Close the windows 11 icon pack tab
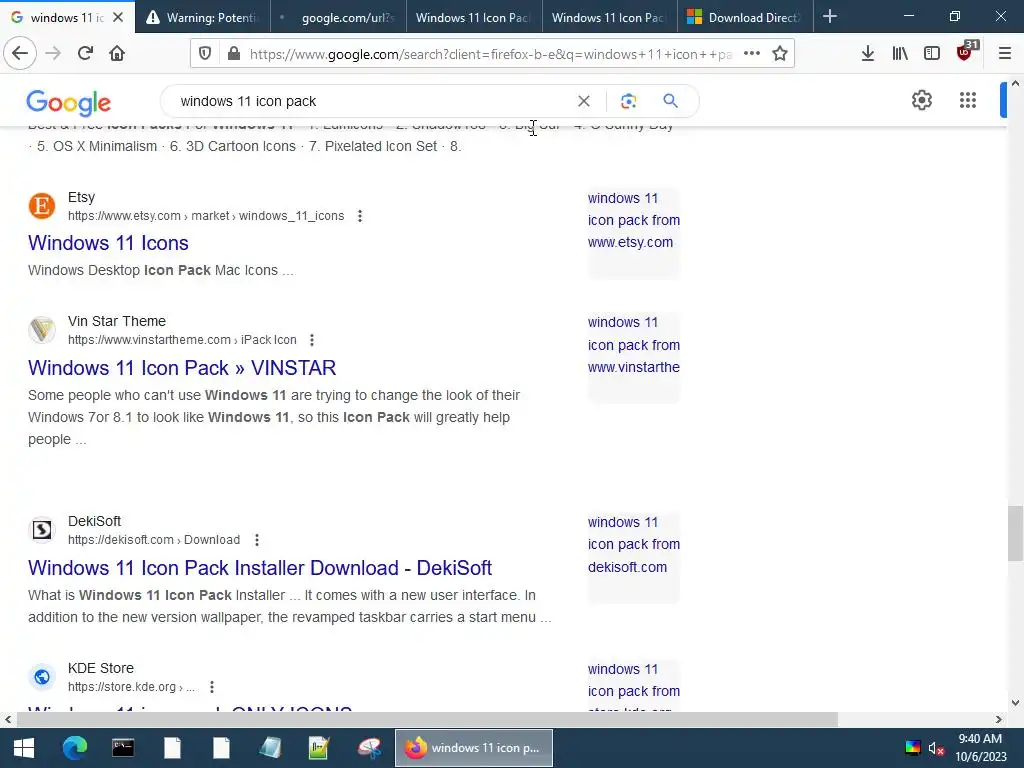The width and height of the screenshot is (1024, 768). click(x=118, y=18)
